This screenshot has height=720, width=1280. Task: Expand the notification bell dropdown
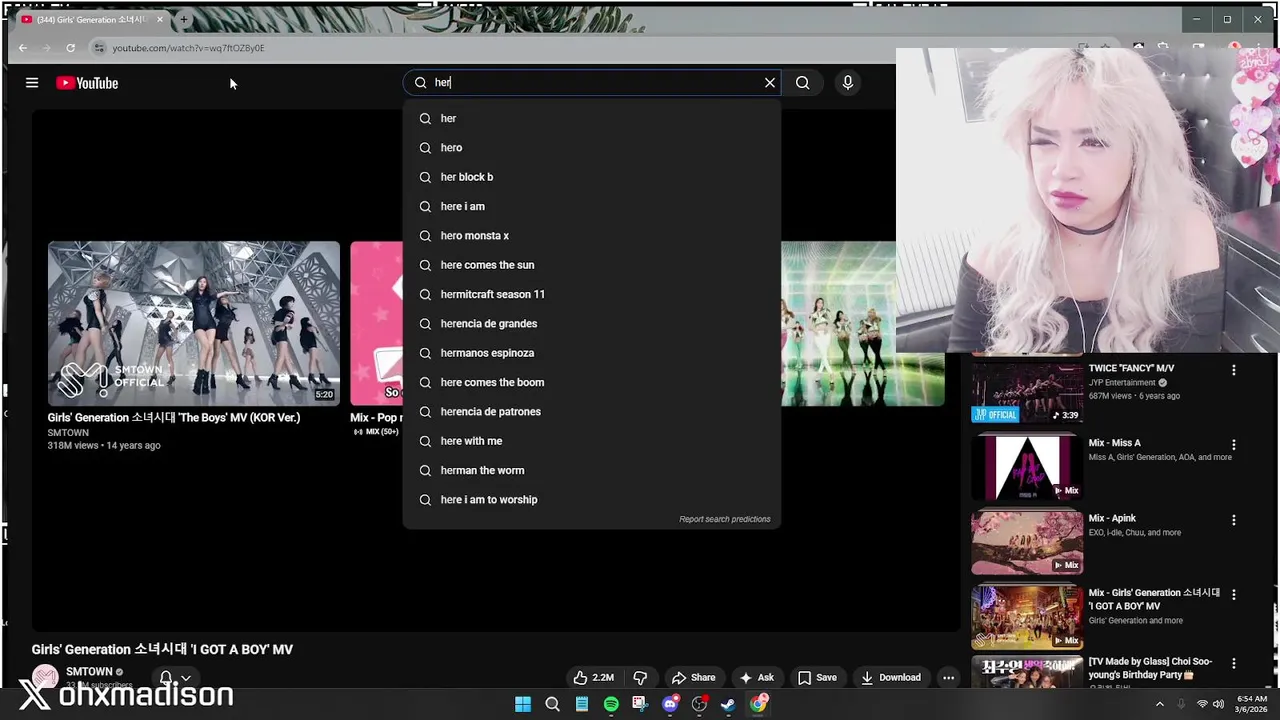click(x=175, y=678)
